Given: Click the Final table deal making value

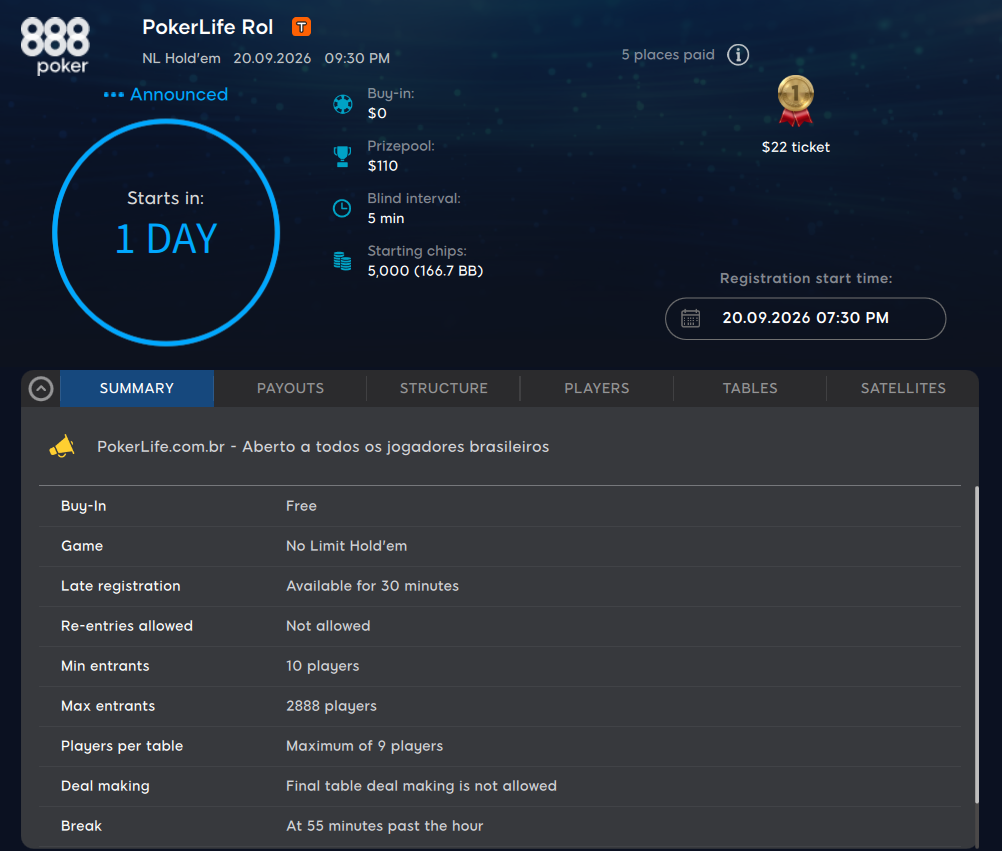Looking at the screenshot, I should click(421, 786).
